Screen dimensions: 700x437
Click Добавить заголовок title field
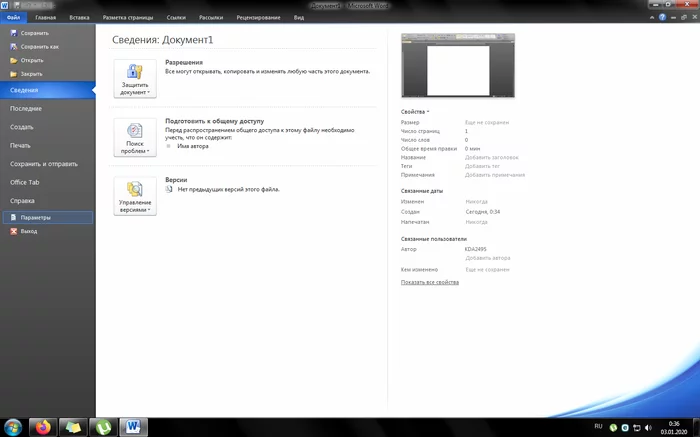click(x=492, y=157)
